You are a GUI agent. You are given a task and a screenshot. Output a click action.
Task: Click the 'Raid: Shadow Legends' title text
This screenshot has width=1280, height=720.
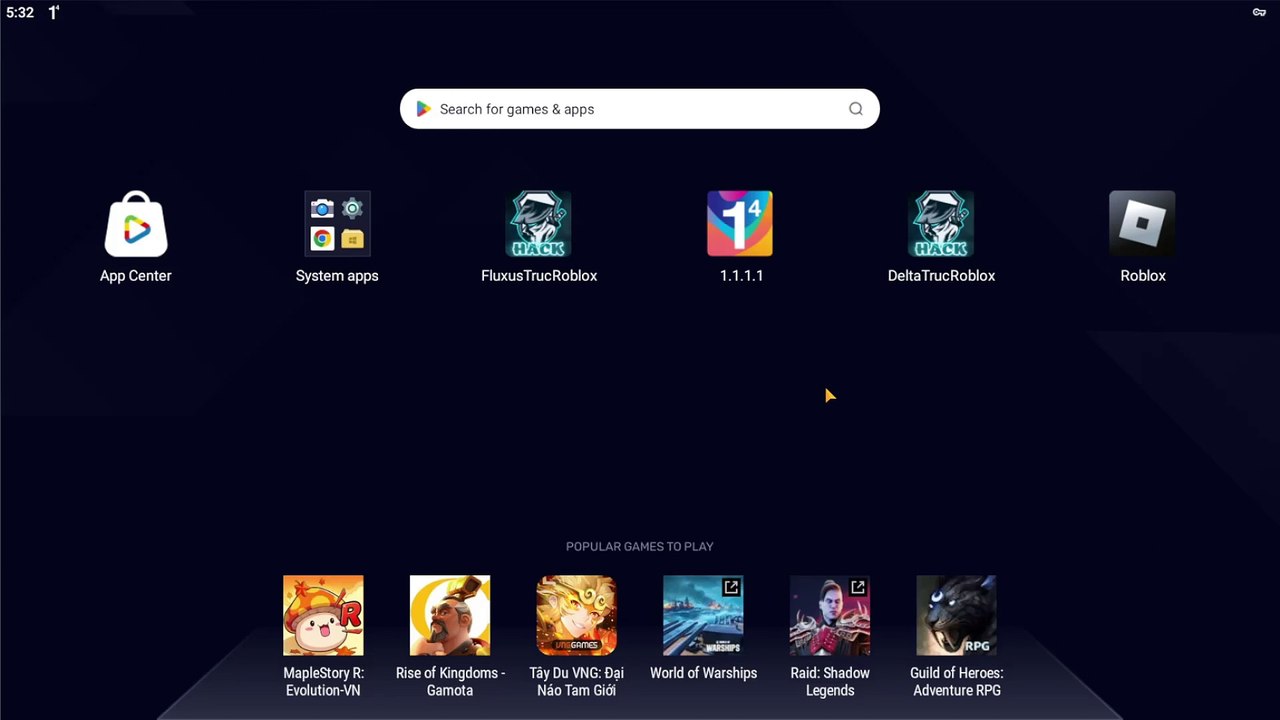(x=830, y=681)
